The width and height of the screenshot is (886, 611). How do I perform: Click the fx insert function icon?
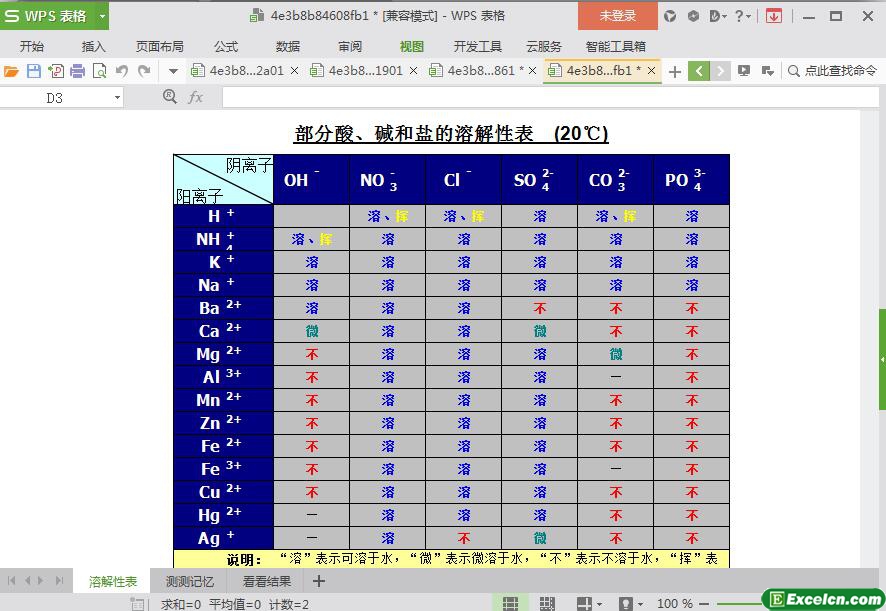196,98
